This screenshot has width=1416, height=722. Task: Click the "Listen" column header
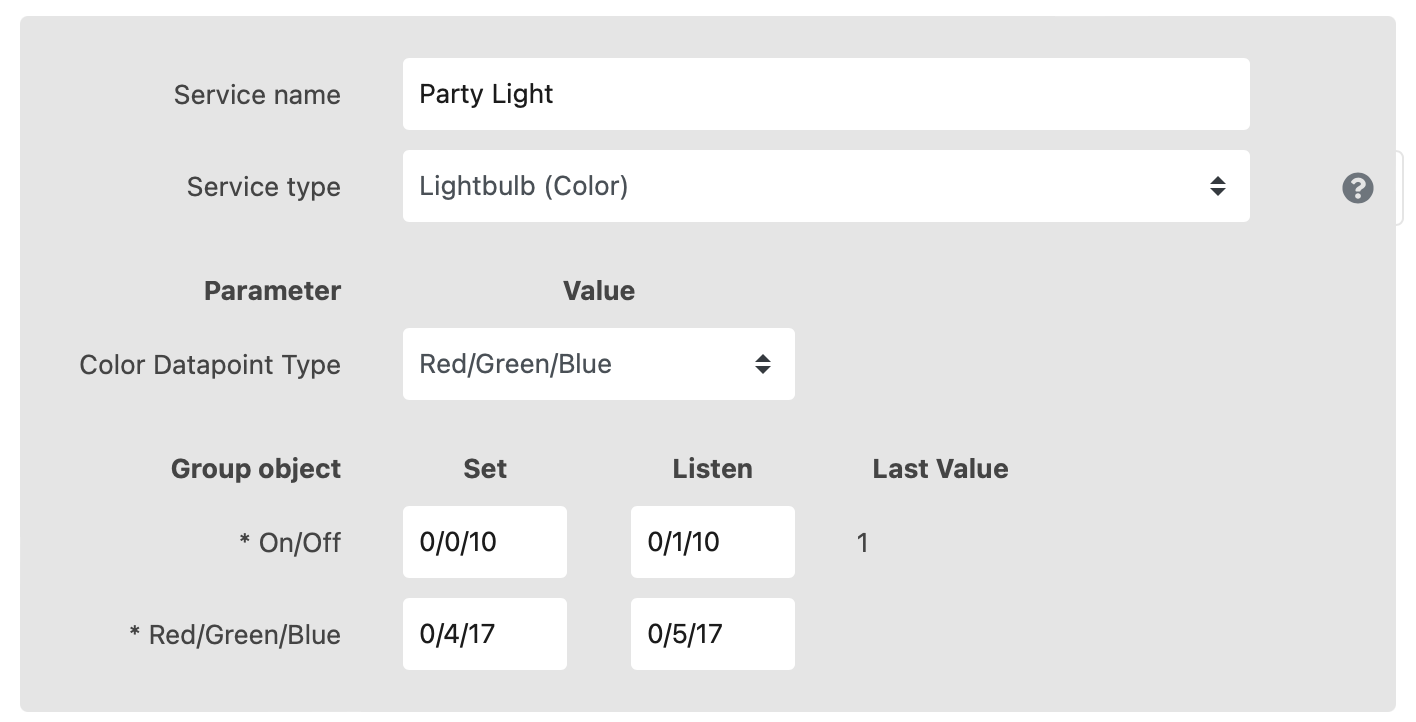click(x=712, y=469)
